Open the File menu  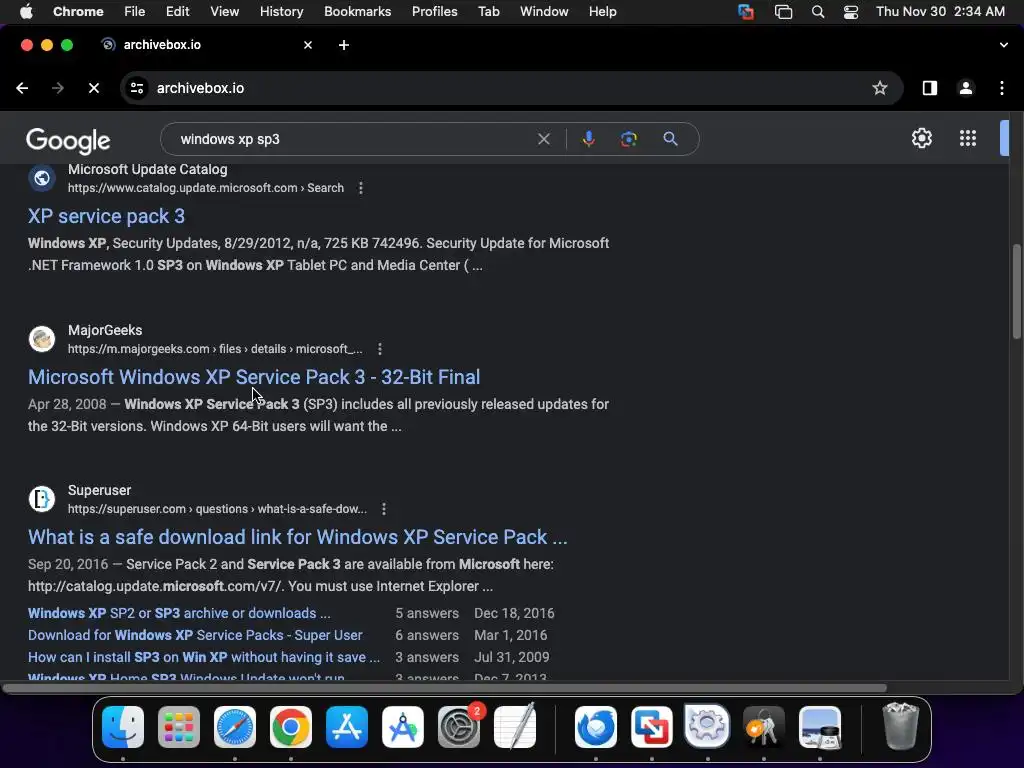pos(135,12)
